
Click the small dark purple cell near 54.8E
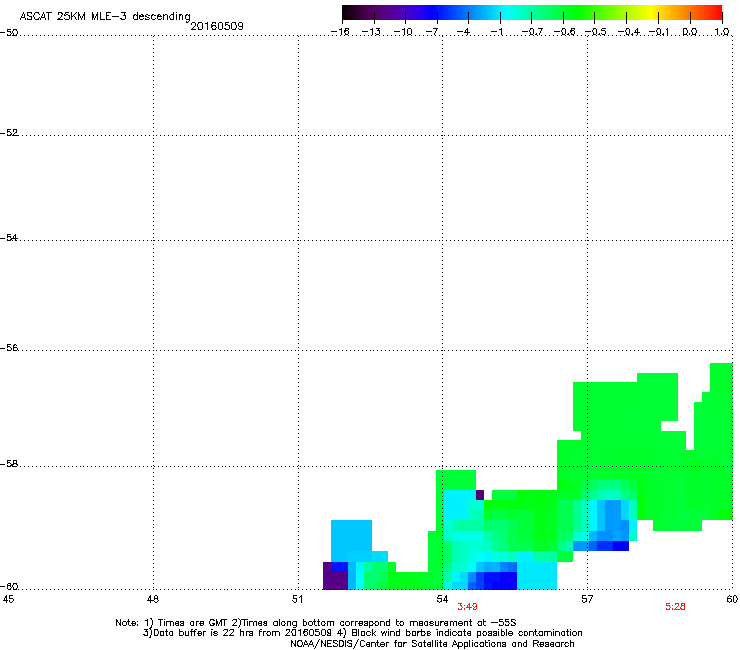pyautogui.click(x=480, y=495)
